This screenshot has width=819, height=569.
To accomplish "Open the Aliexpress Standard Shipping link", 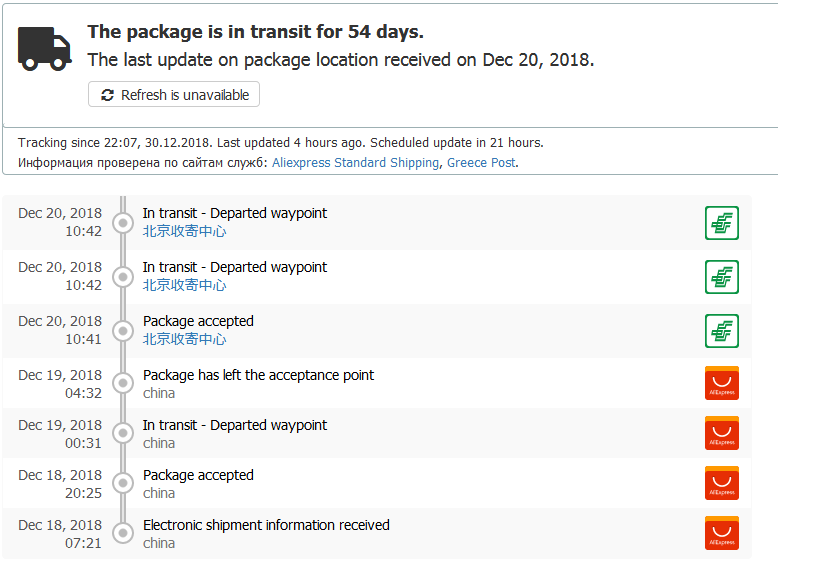I will 355,162.
